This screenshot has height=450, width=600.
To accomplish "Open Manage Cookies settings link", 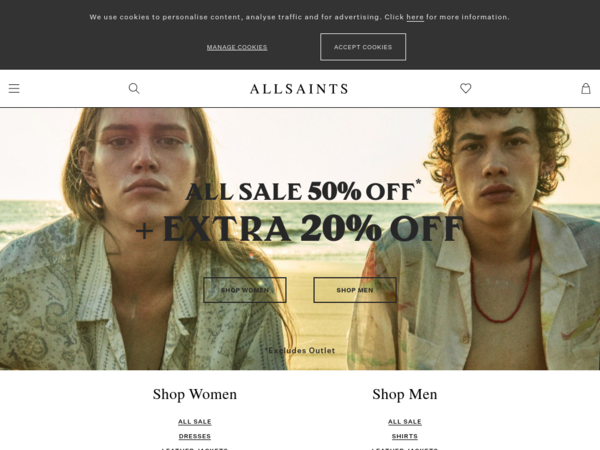I will pos(237,47).
